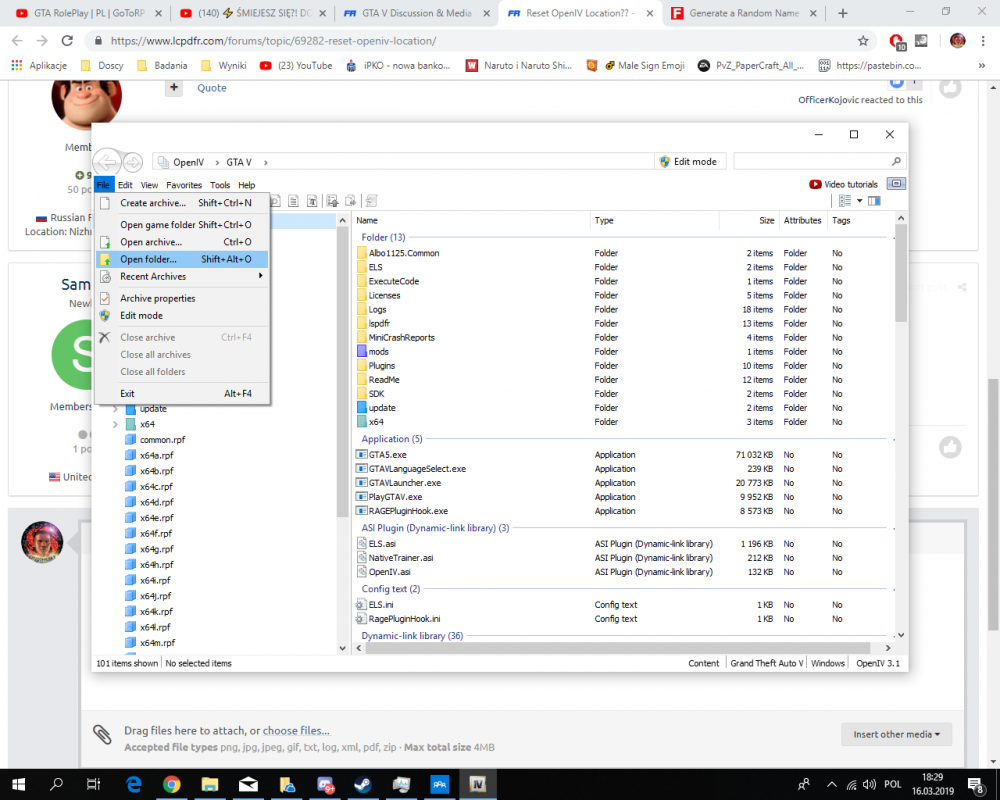Click the Chrome bookmark star icon
The image size is (1000, 800).
pyautogui.click(x=863, y=41)
